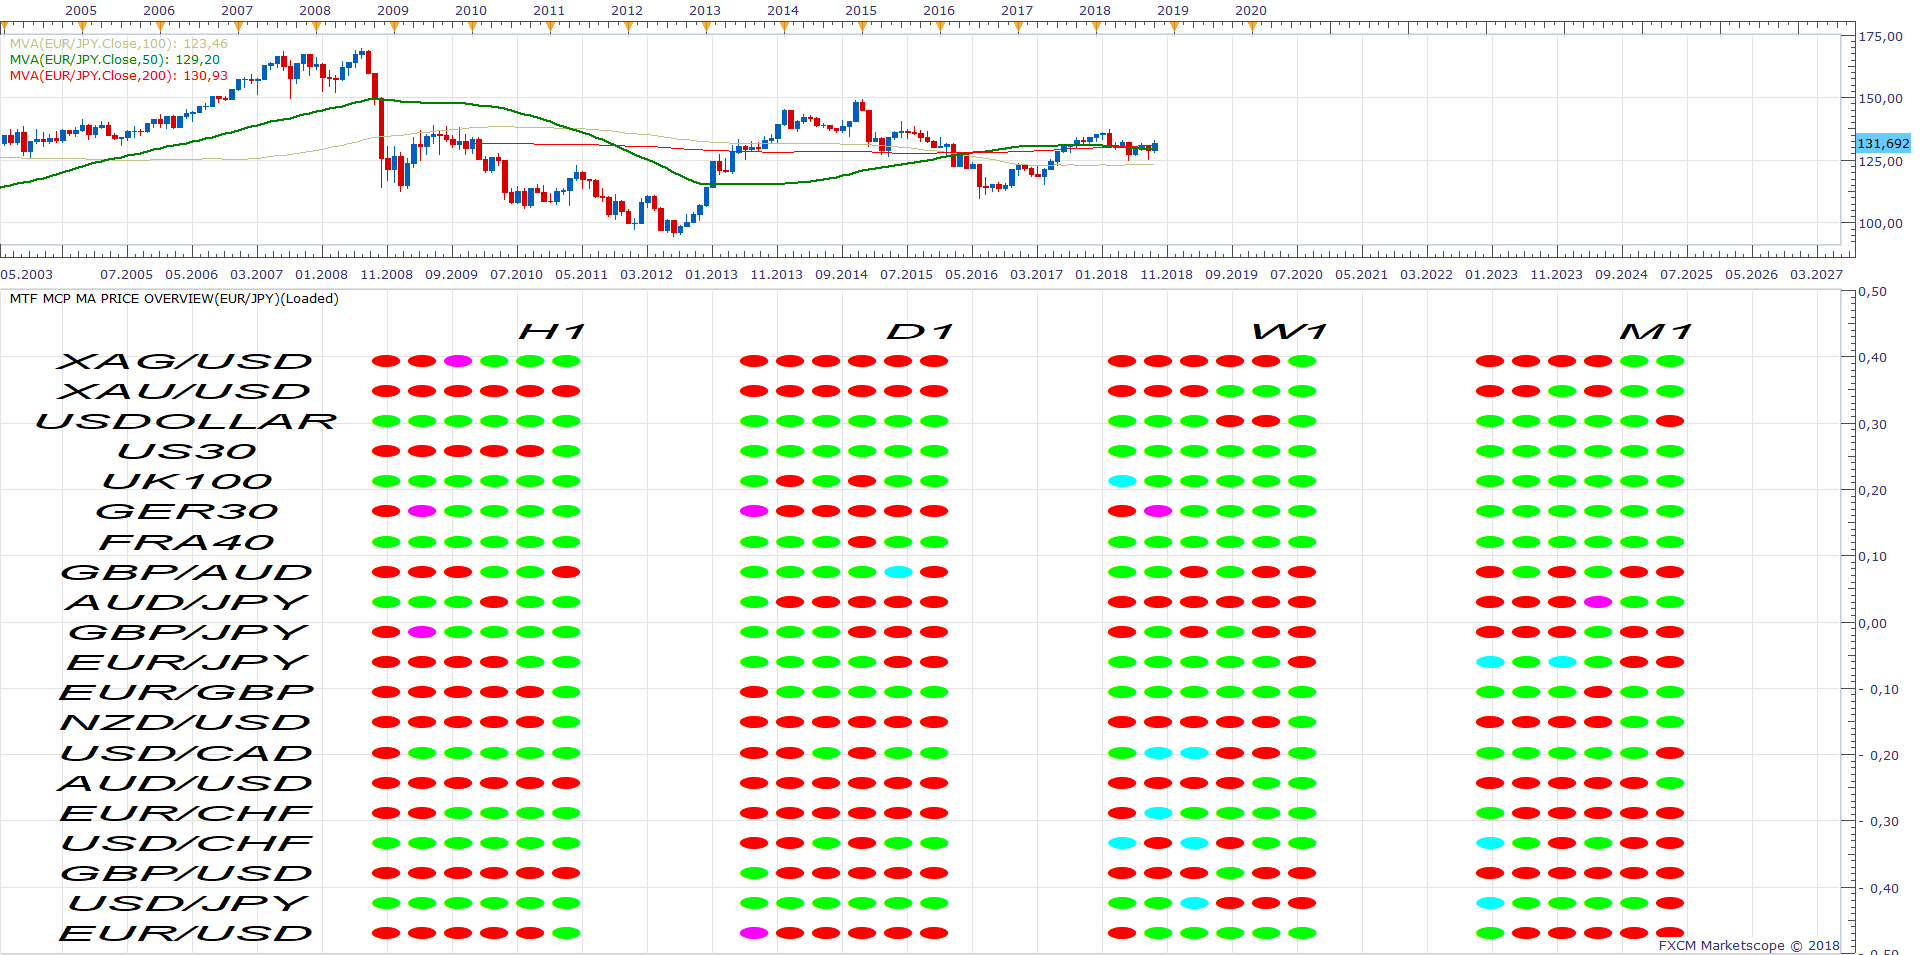Image resolution: width=1921 pixels, height=955 pixels.
Task: Click the cyan dot in USD/JPY W1 row
Action: [1194, 903]
